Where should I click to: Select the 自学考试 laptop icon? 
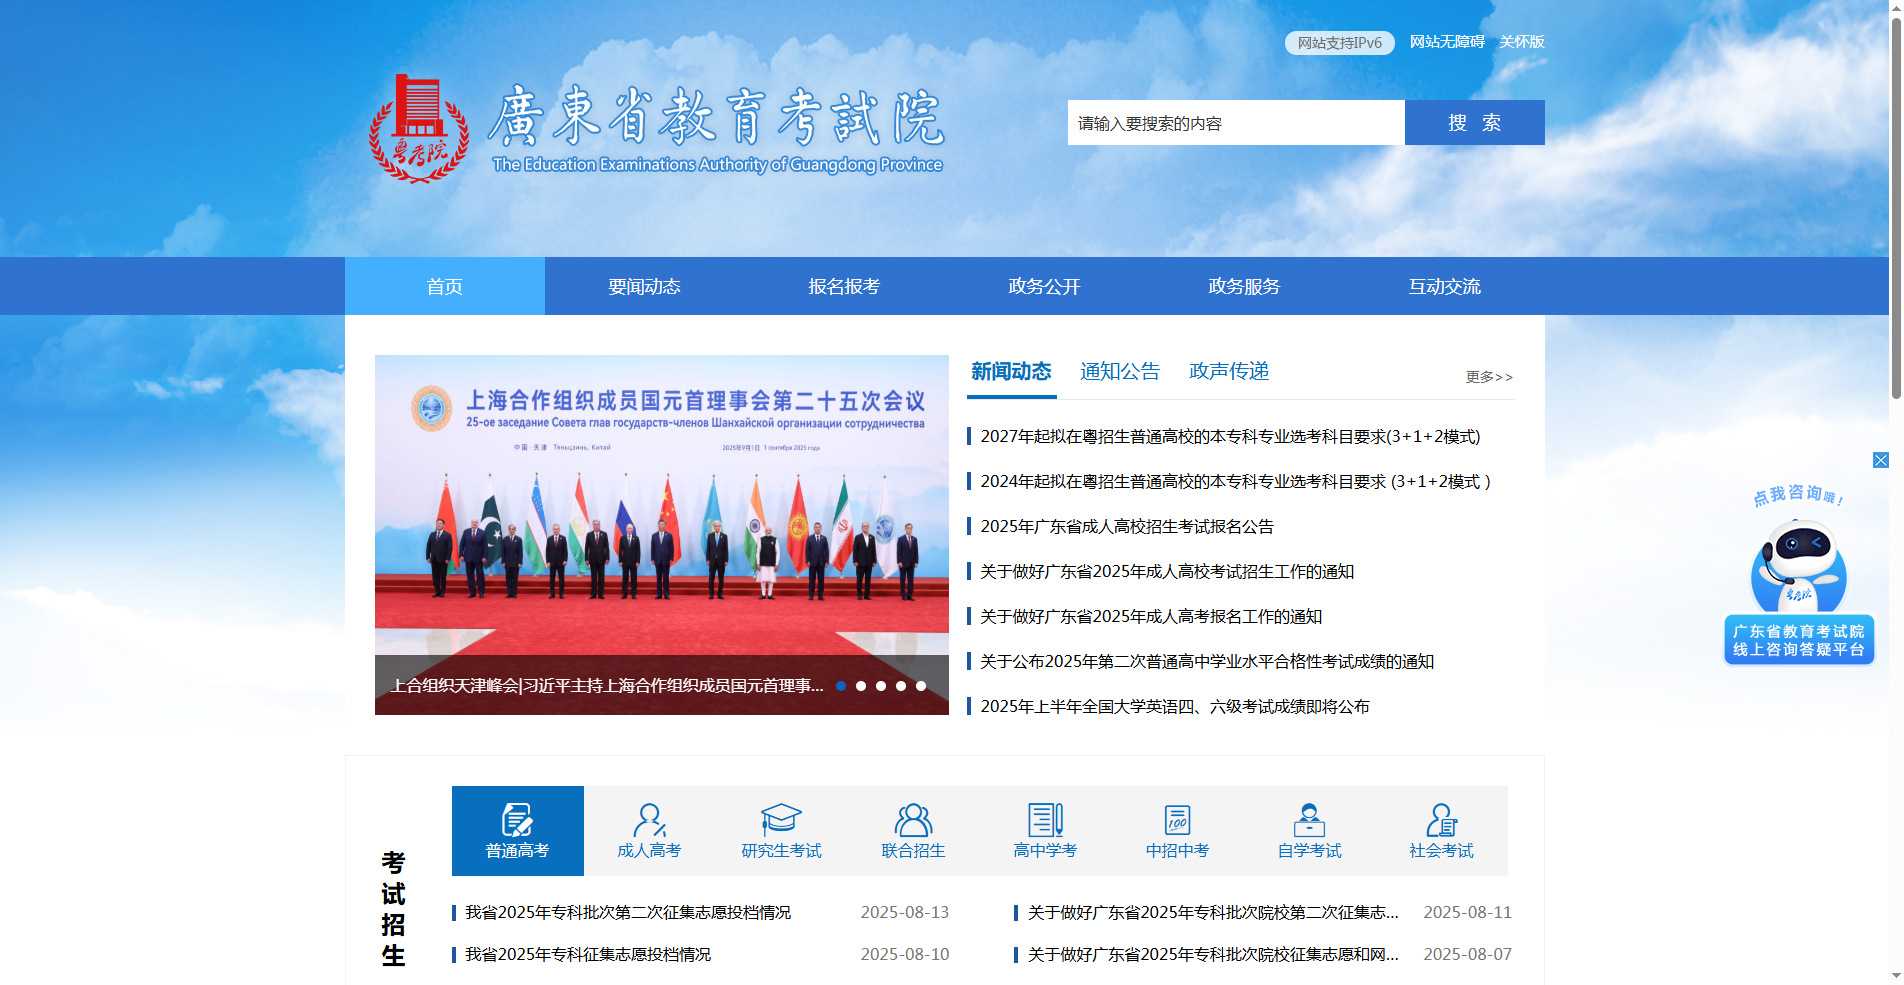1308,820
